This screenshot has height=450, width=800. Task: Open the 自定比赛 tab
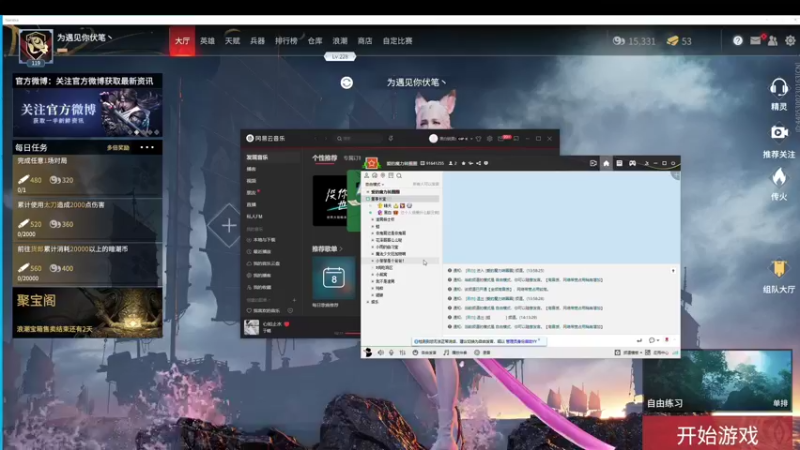(x=397, y=41)
